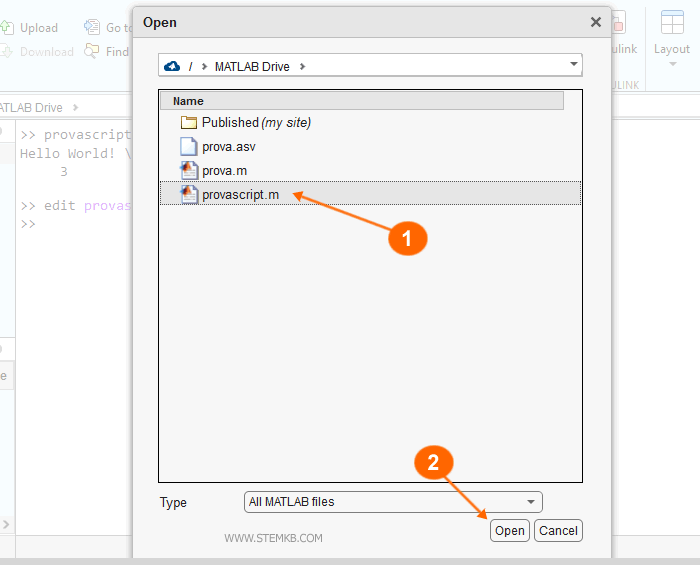Click the Layout icon in toolstrip

coord(672,23)
